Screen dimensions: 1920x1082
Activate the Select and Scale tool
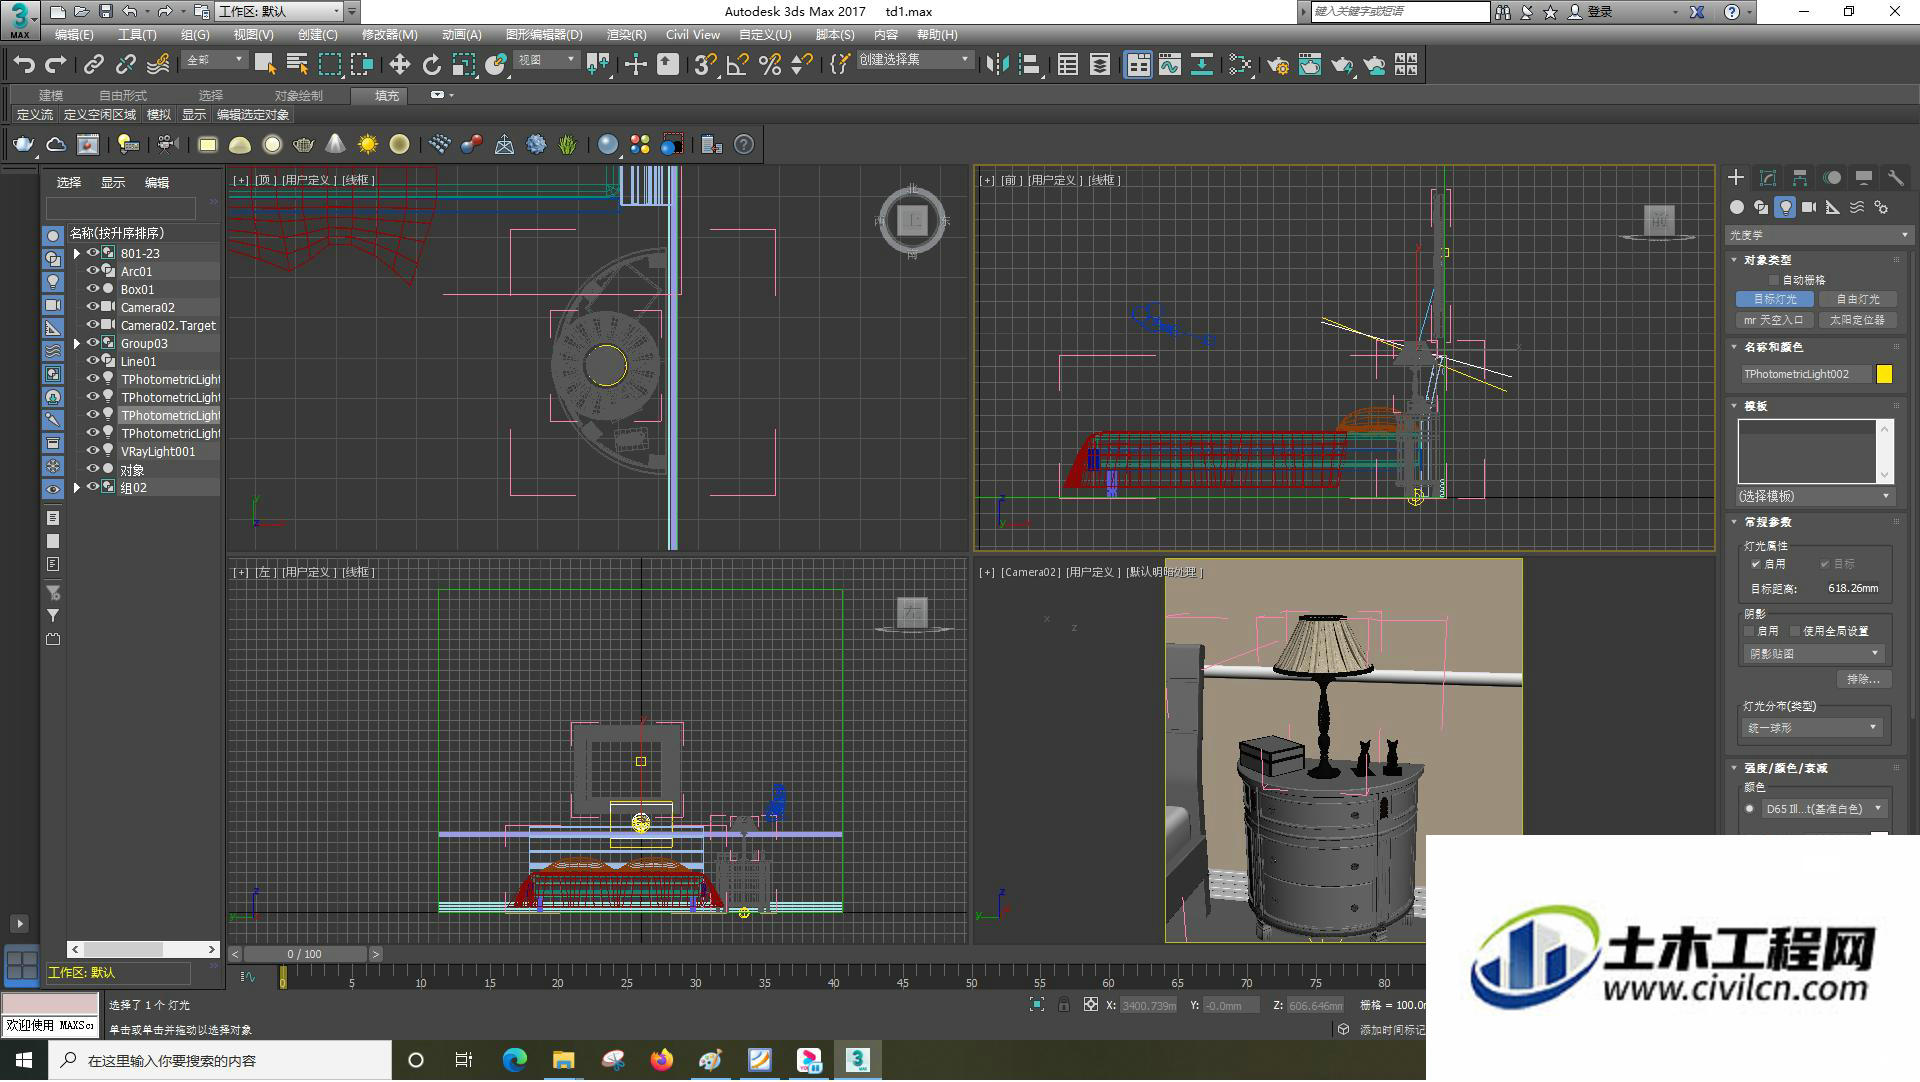point(463,65)
